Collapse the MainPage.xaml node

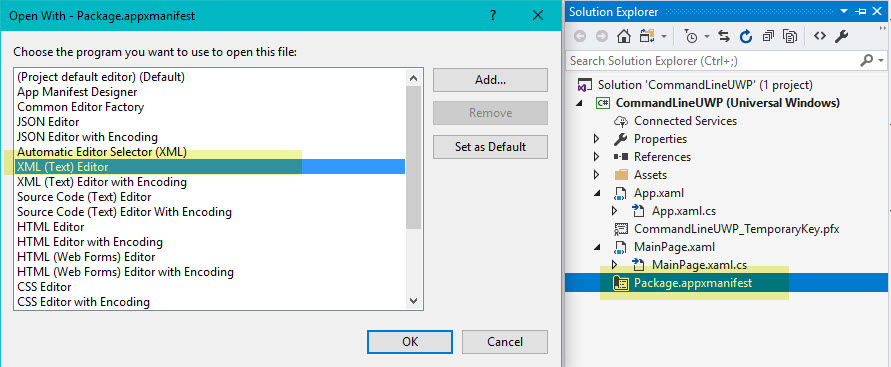[597, 247]
